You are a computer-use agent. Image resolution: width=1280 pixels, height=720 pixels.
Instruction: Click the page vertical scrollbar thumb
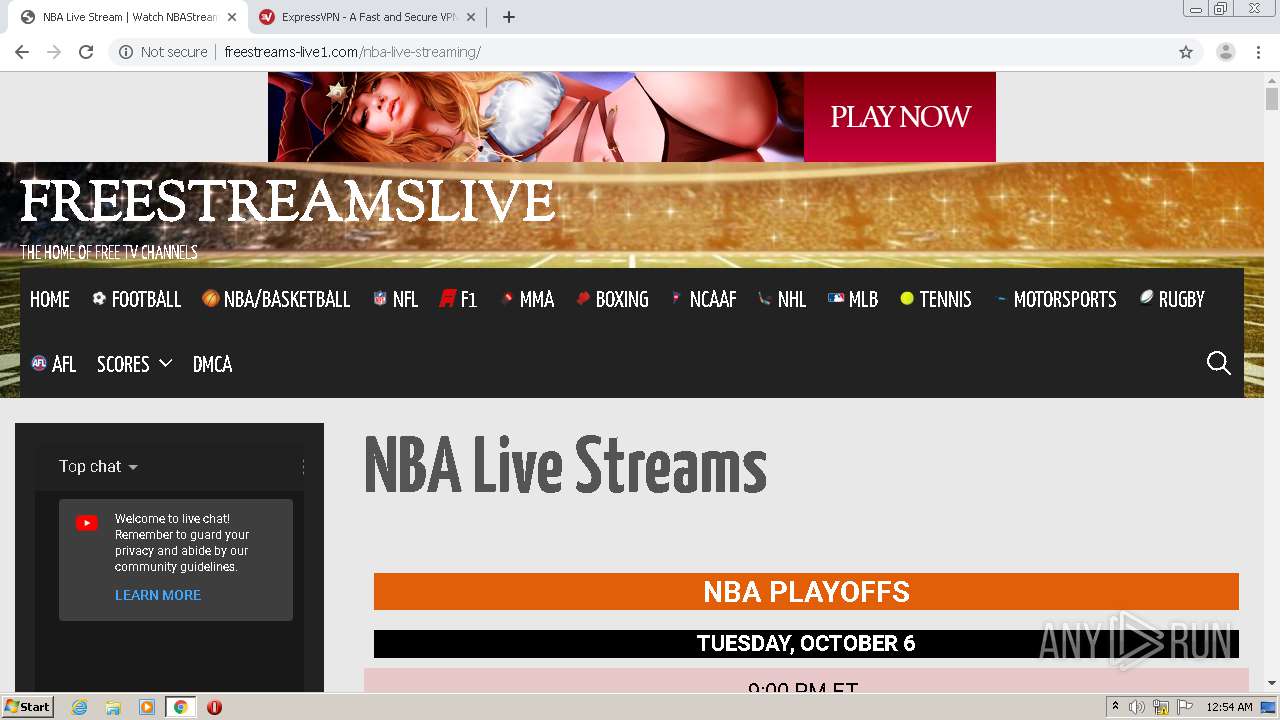(1272, 99)
